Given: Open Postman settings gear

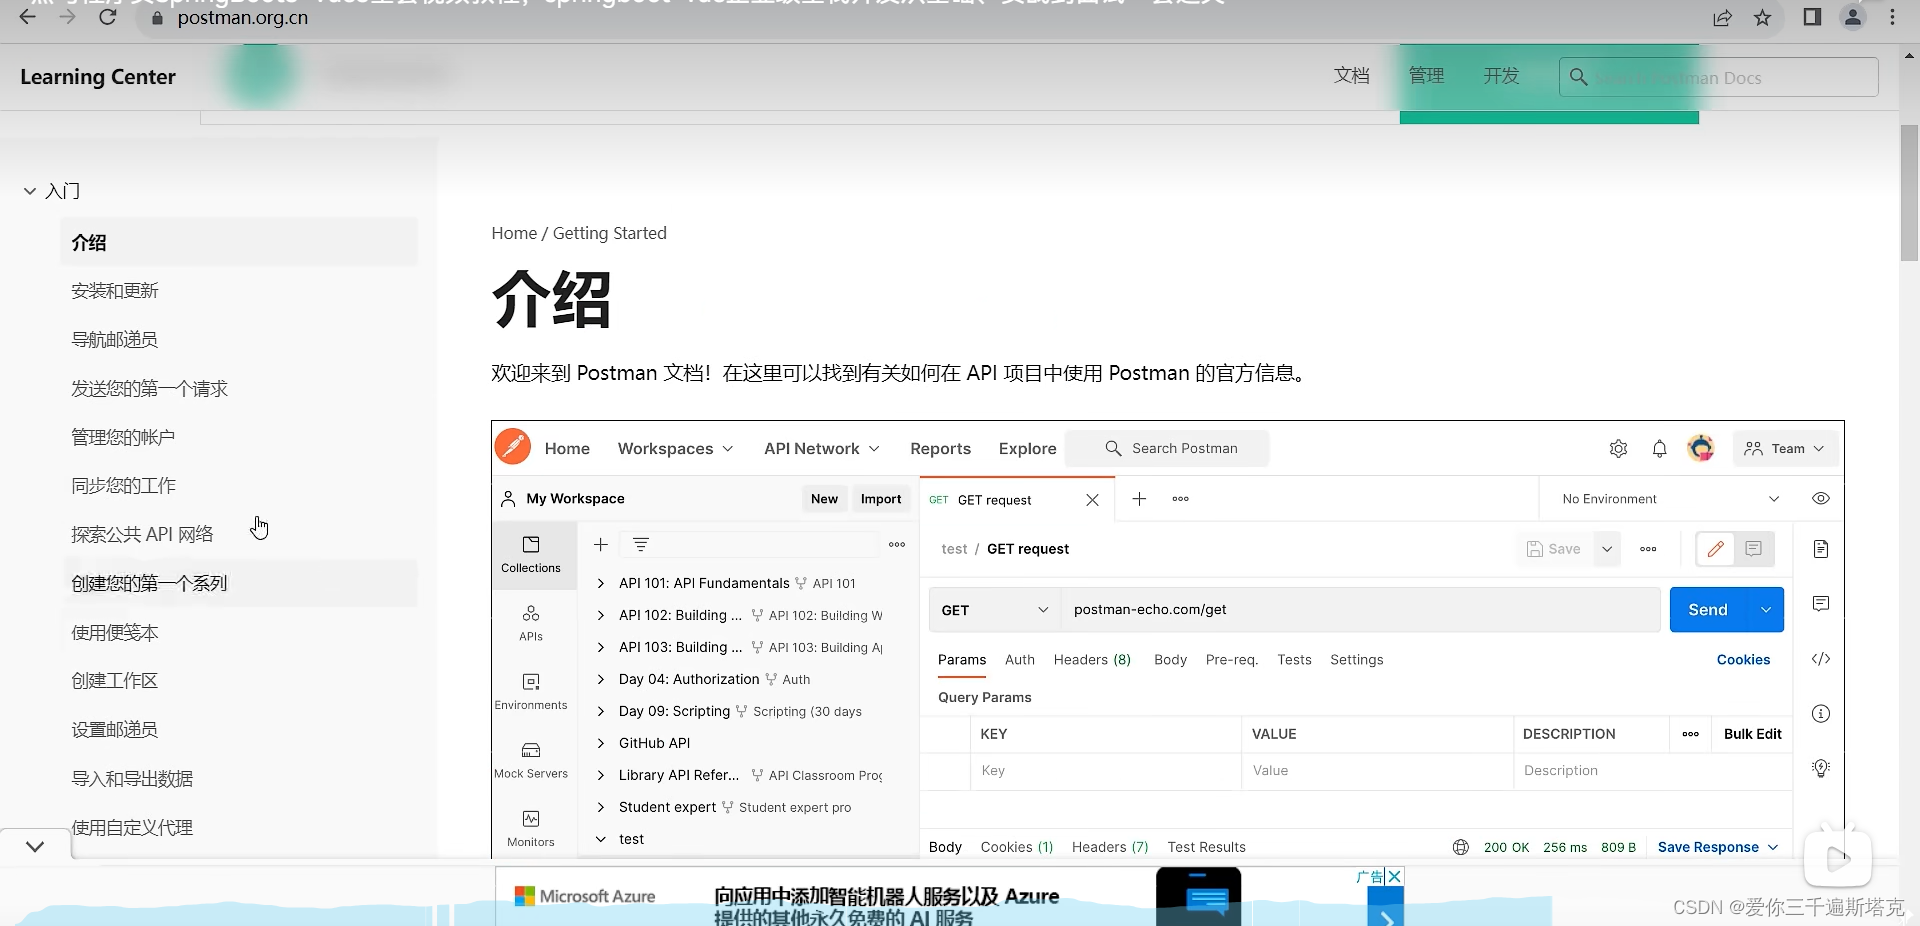Looking at the screenshot, I should (x=1619, y=448).
